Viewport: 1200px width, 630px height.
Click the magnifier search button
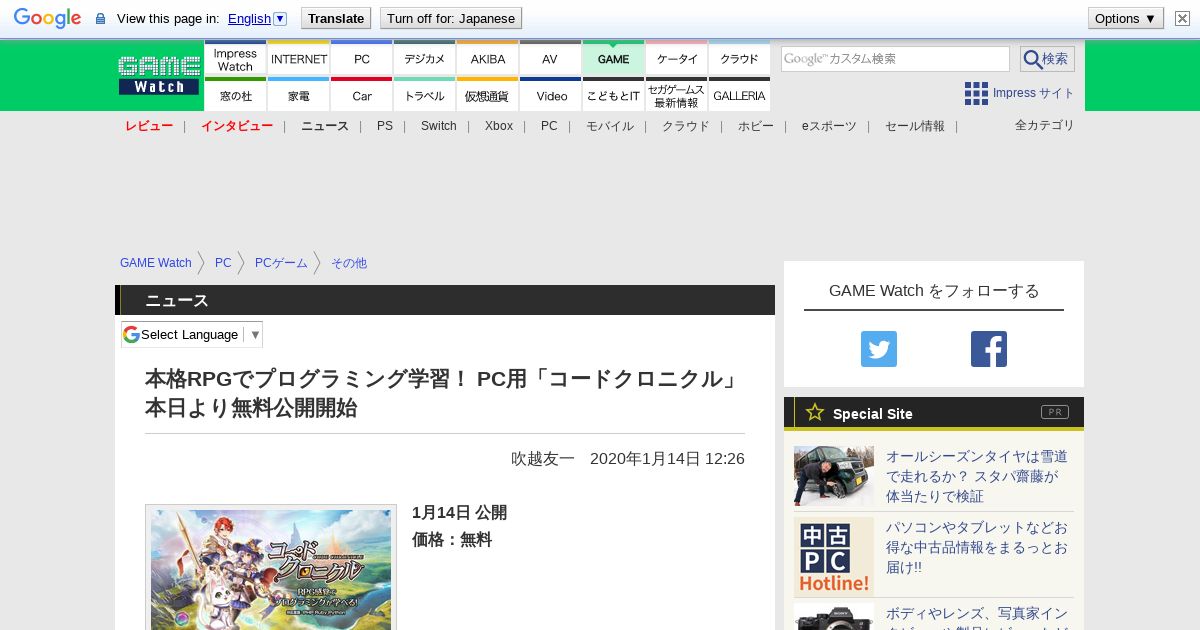1047,59
